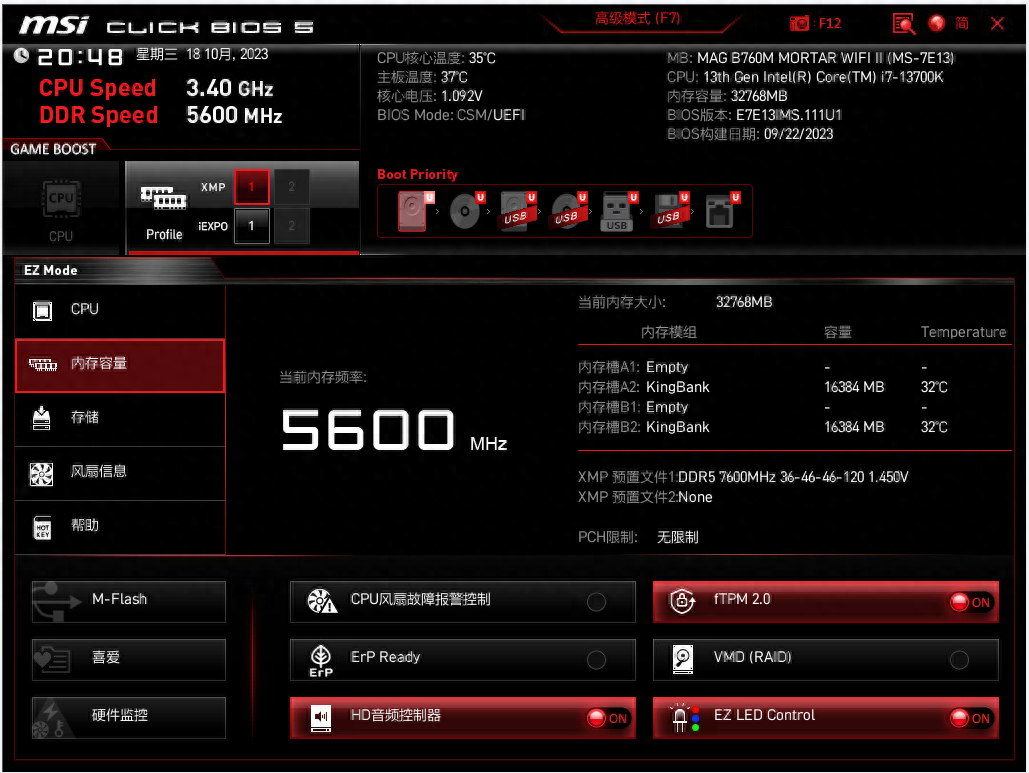This screenshot has width=1029, height=773.
Task: Click the fTPM shield lock icon
Action: [x=682, y=600]
